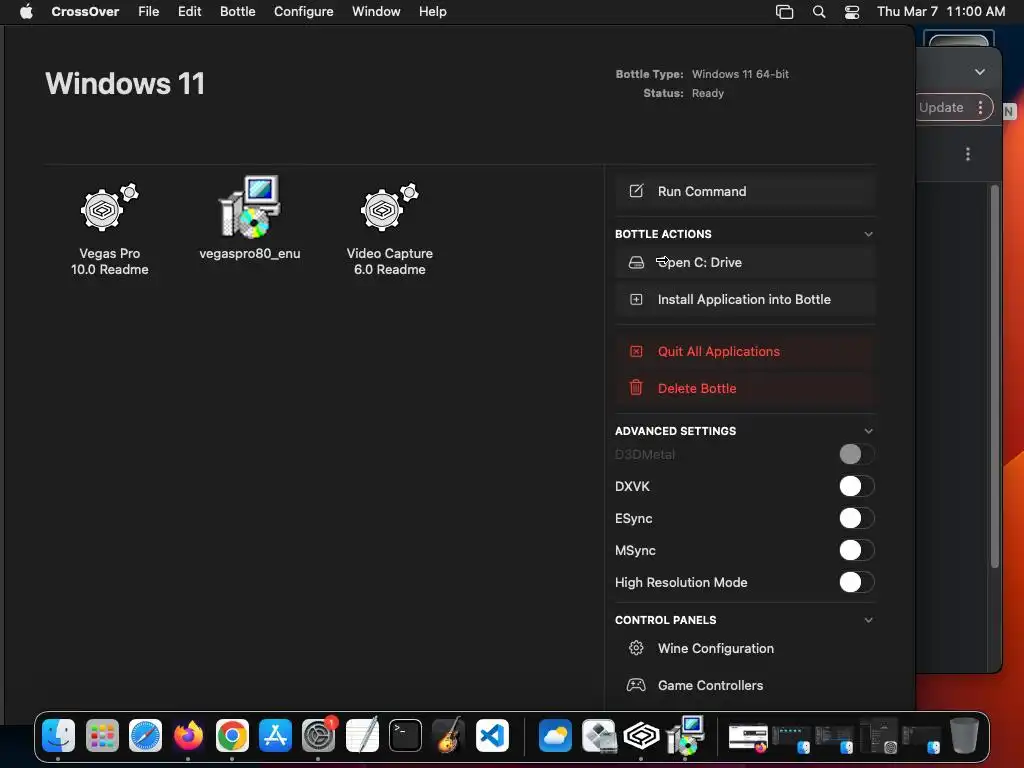Viewport: 1024px width, 768px height.
Task: Click the Stage Manager icon in the menu bar
Action: coord(784,12)
